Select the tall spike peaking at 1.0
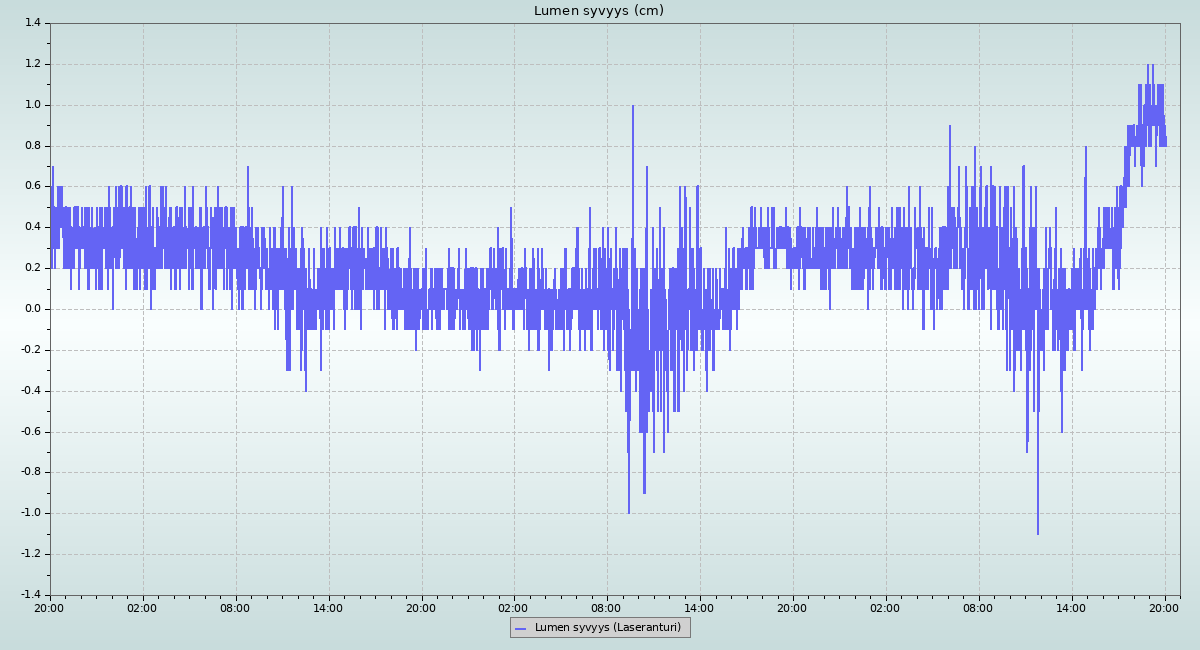This screenshot has height=650, width=1200. pyautogui.click(x=633, y=110)
